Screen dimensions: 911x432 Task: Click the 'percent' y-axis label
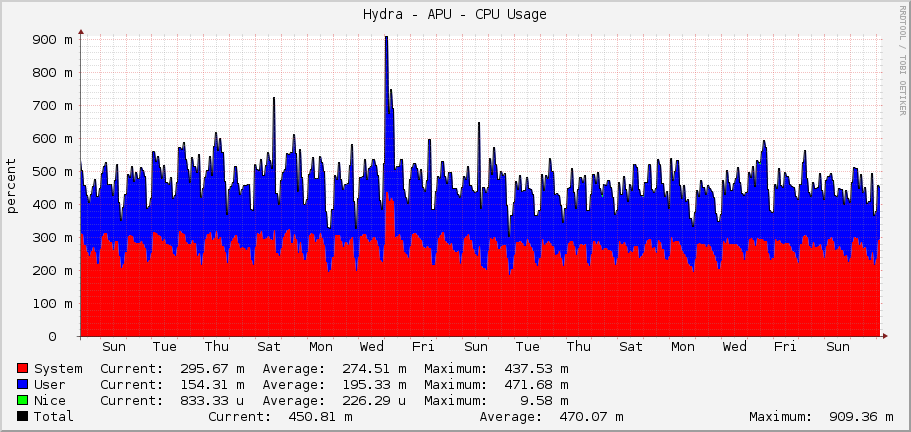tap(12, 185)
